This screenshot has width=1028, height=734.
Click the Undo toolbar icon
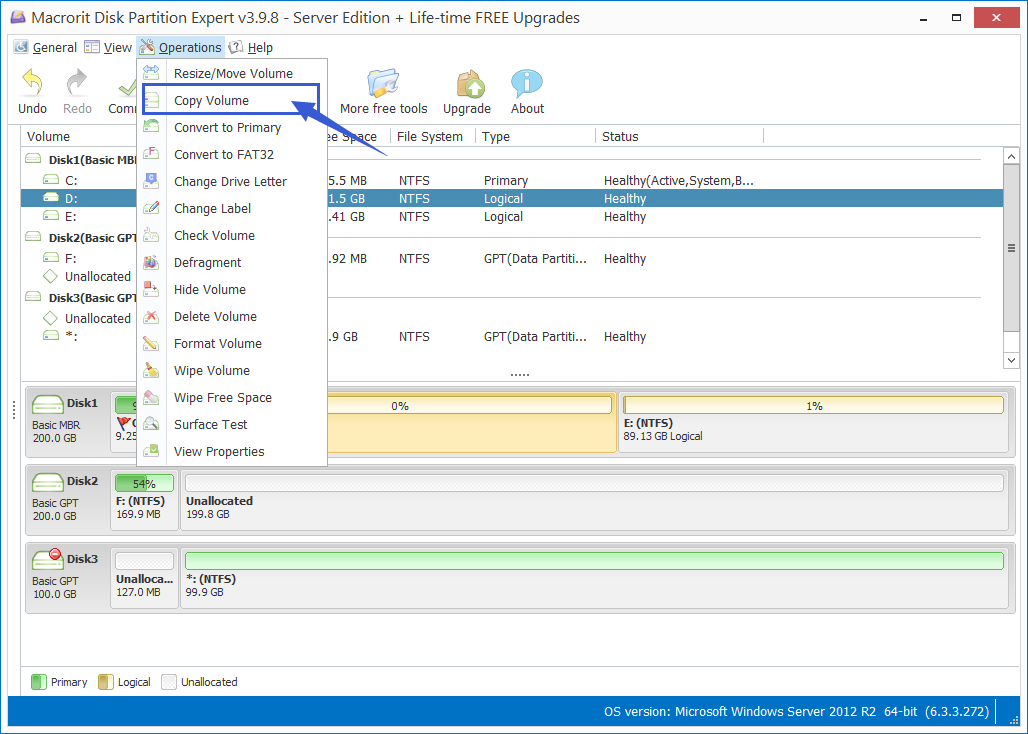coord(32,83)
